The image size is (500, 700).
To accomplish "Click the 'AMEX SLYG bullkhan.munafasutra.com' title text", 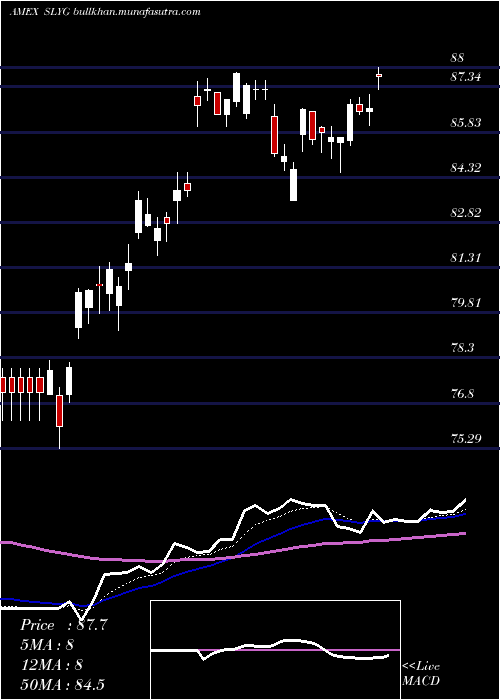I will (x=105, y=12).
